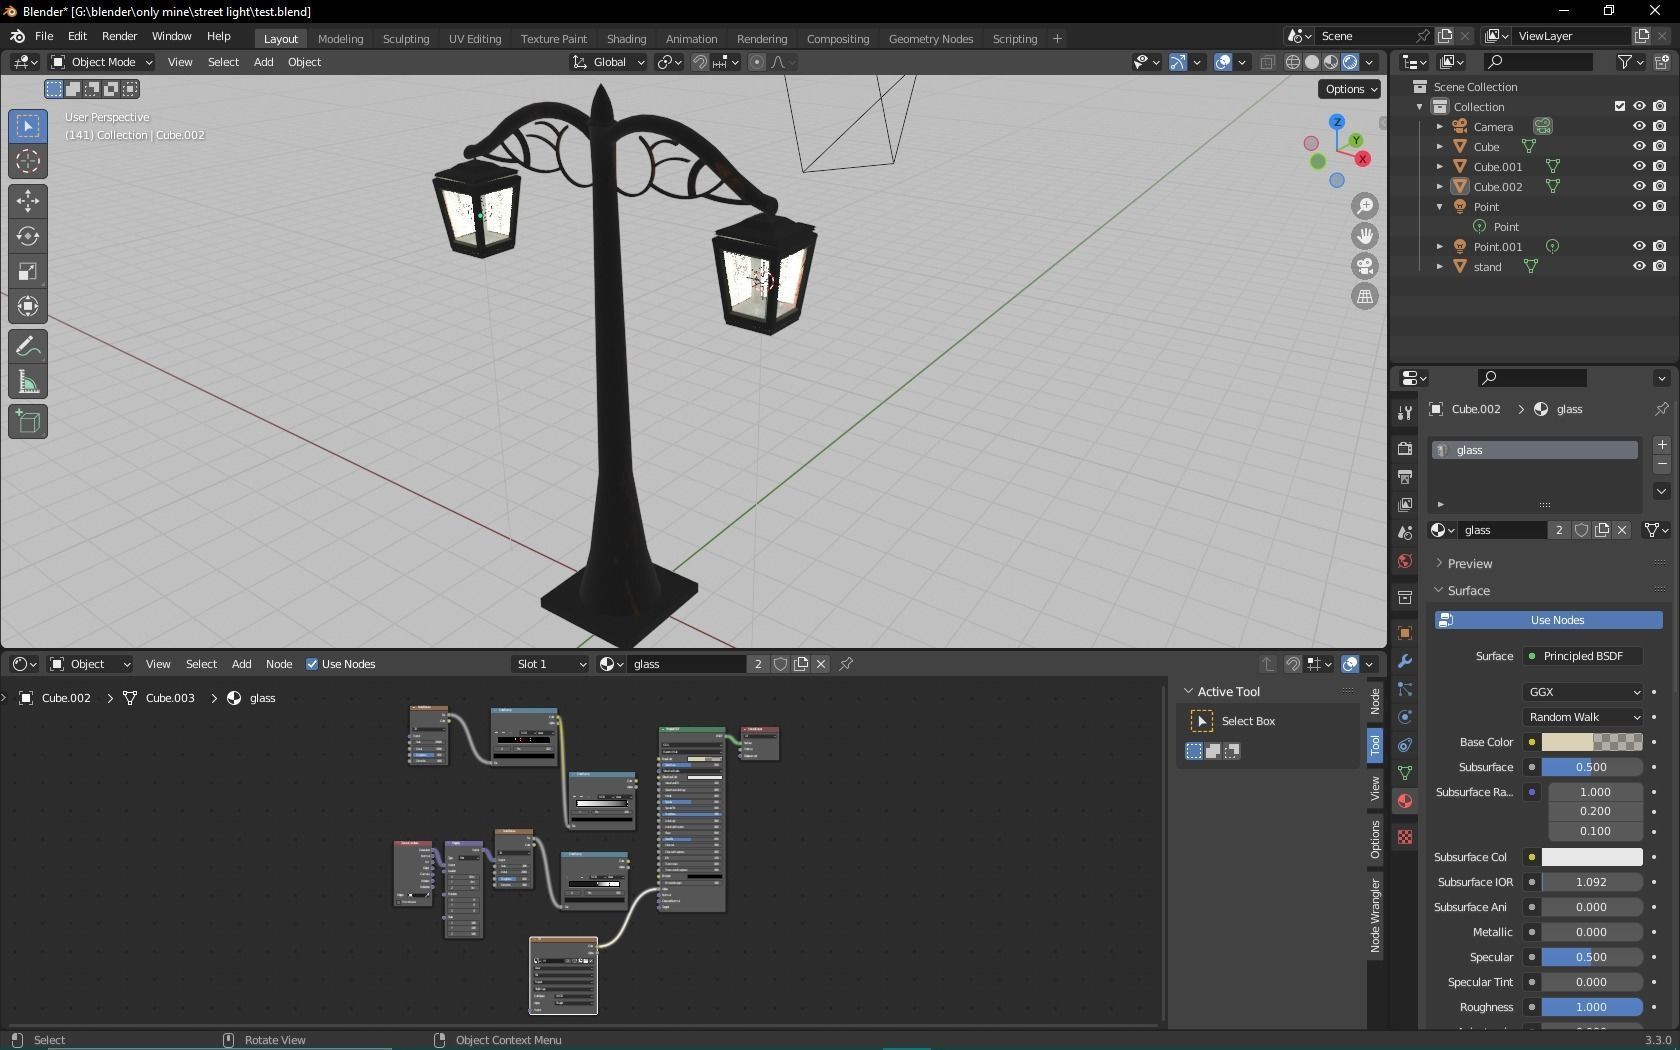The image size is (1680, 1050).
Task: Adjust the Roughness slider
Action: click(x=1592, y=1007)
